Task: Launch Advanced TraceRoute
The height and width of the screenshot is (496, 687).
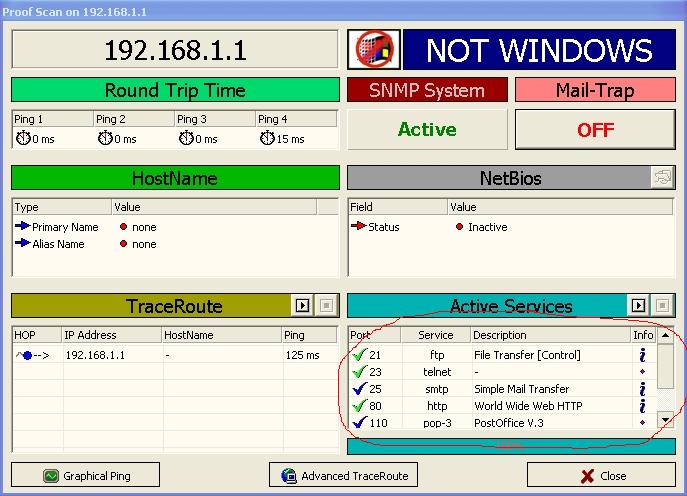Action: click(343, 475)
